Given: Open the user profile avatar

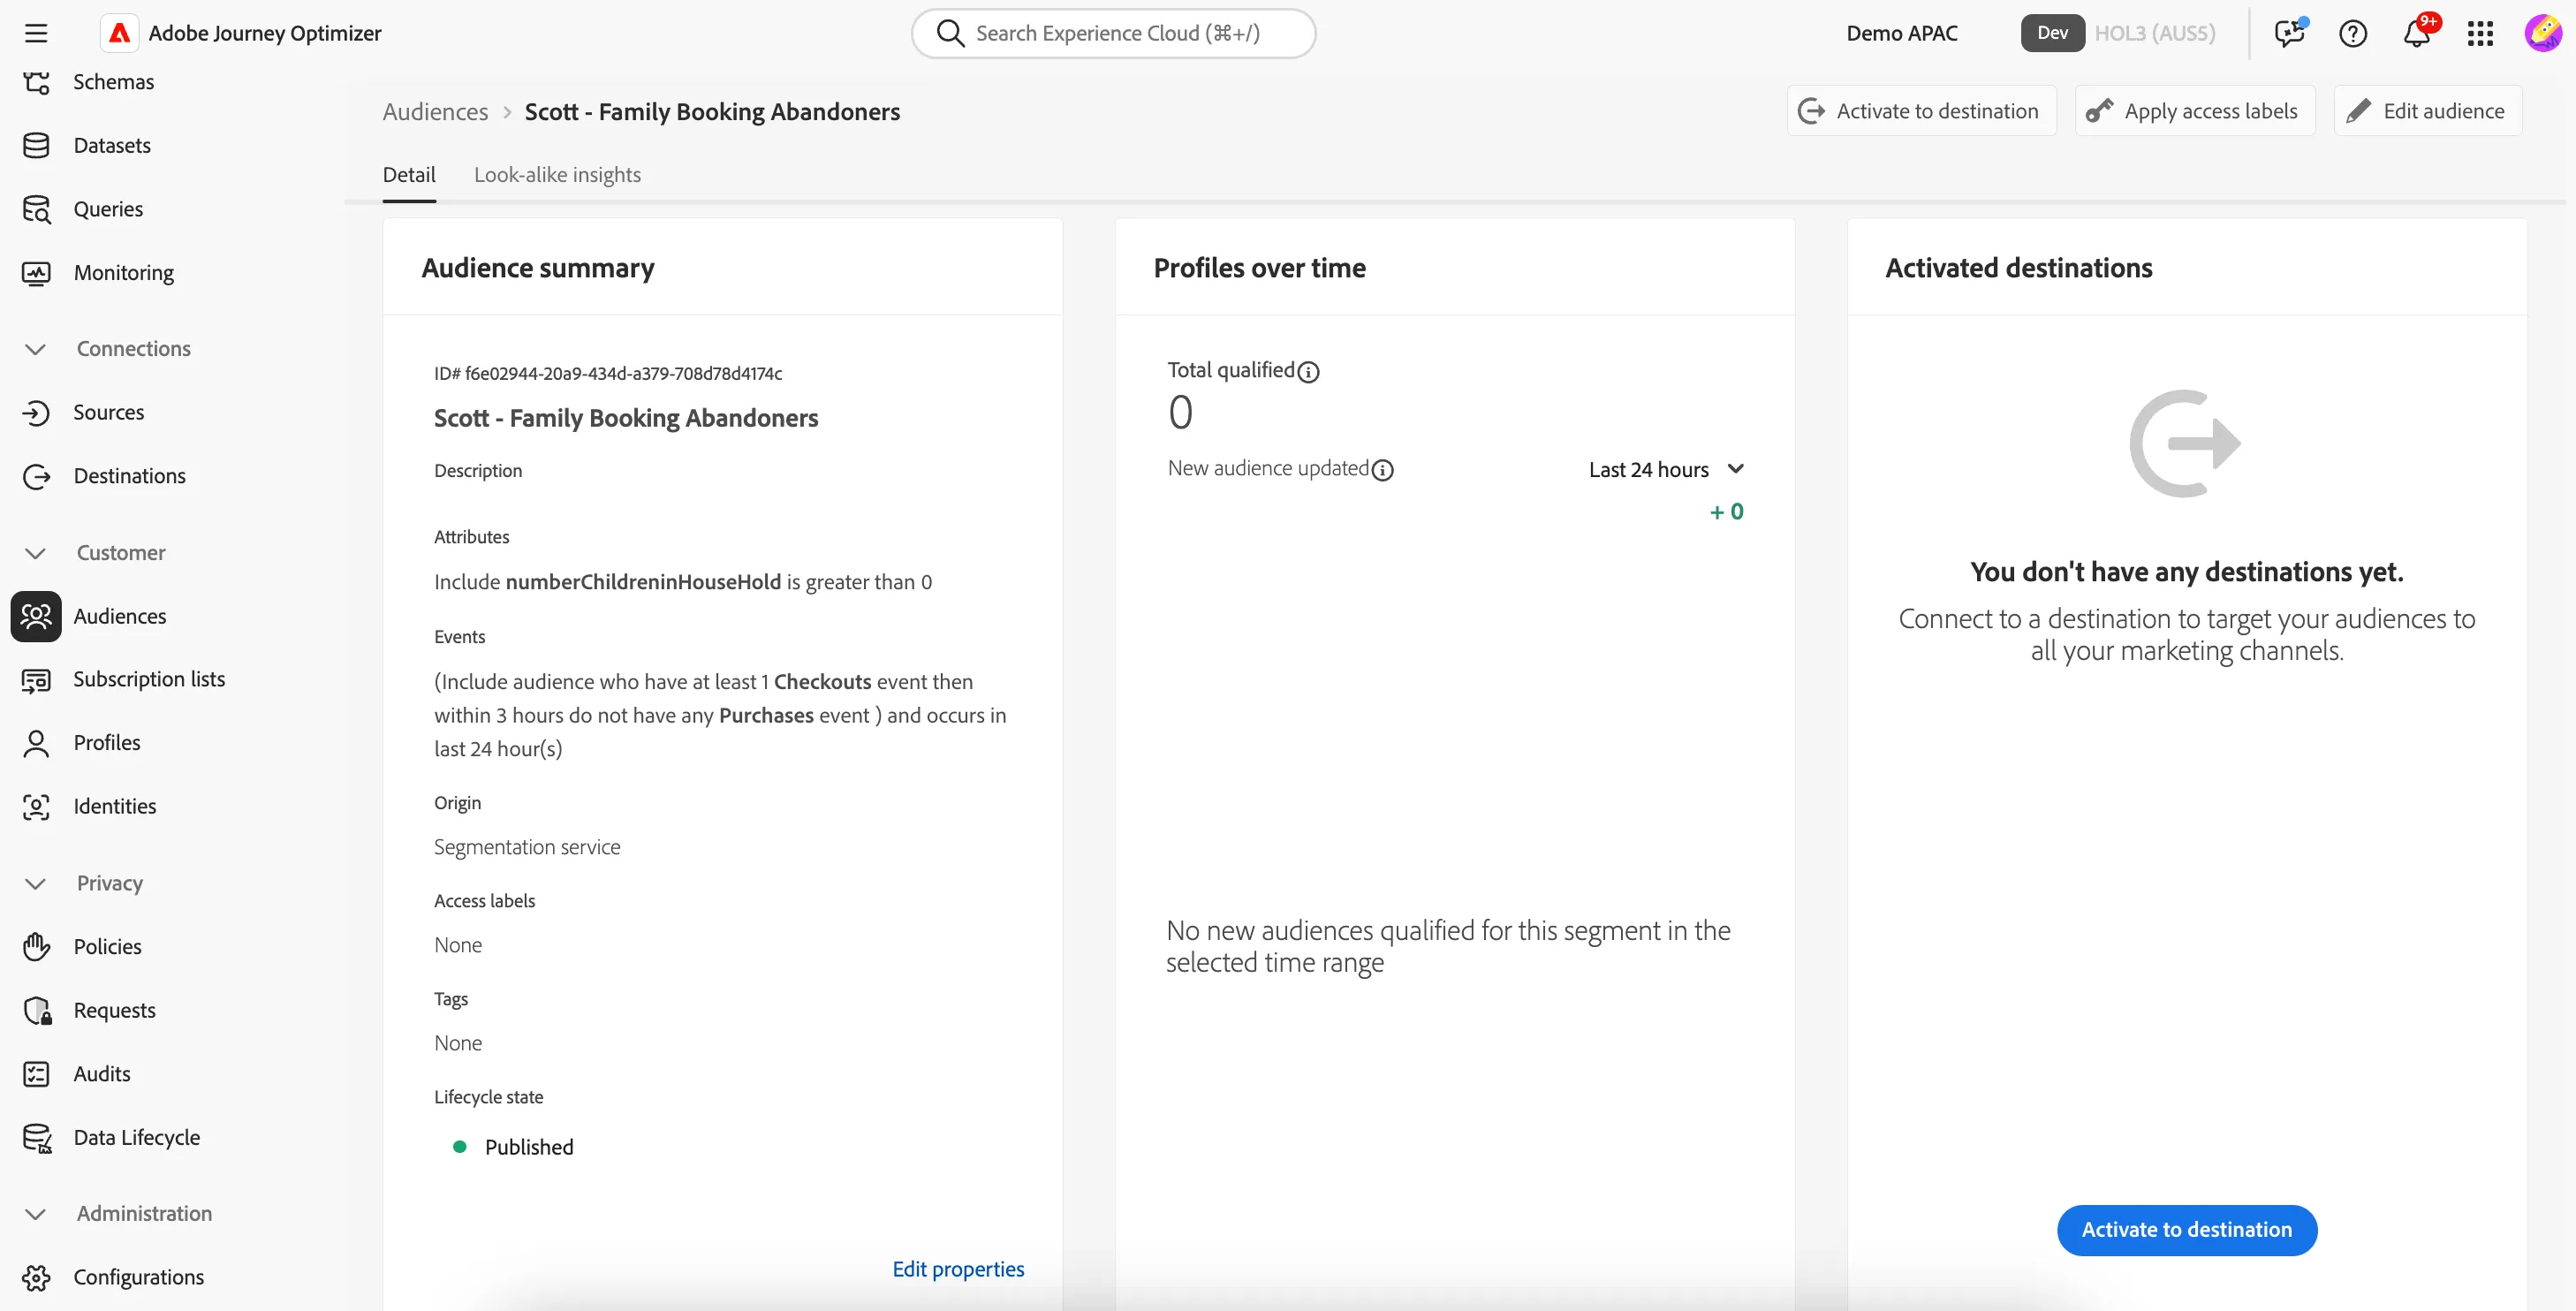Looking at the screenshot, I should click(x=2542, y=33).
